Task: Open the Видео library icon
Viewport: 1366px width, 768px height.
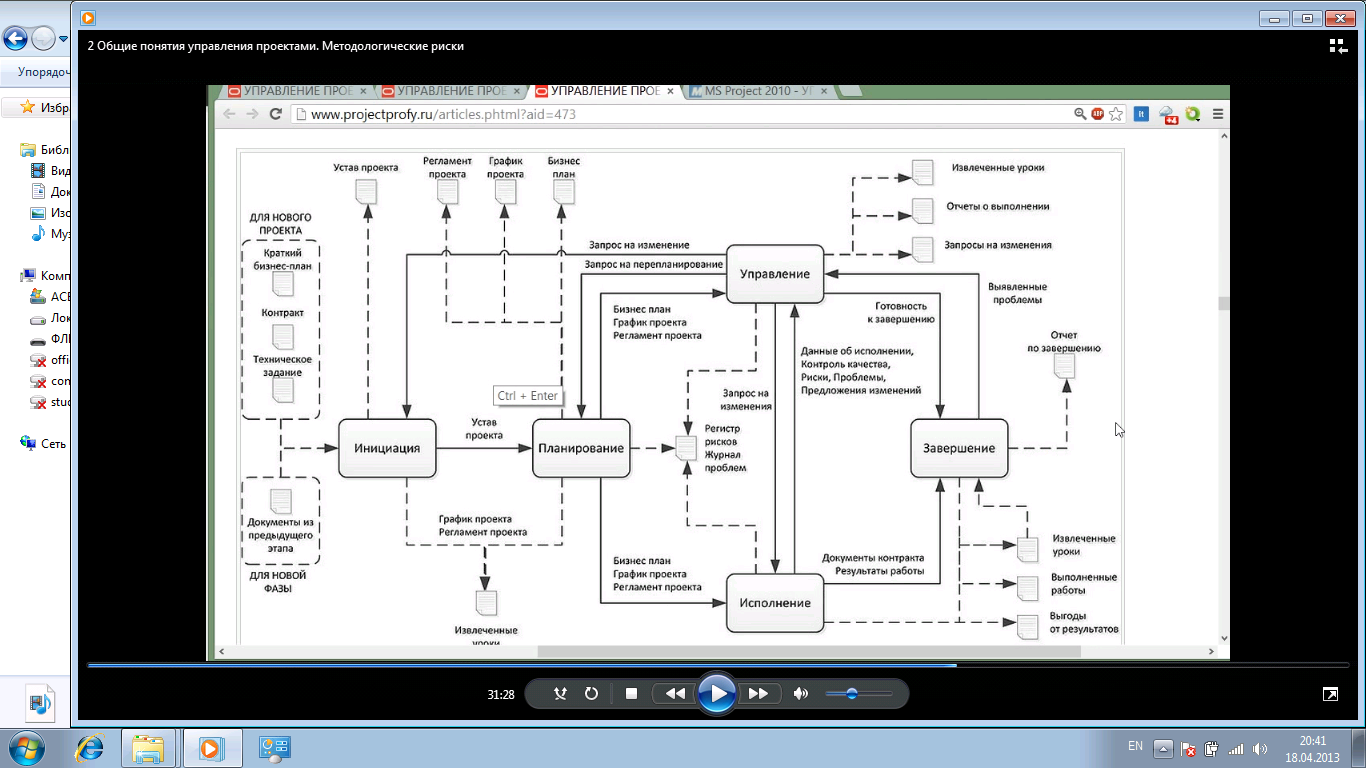Action: pos(39,171)
